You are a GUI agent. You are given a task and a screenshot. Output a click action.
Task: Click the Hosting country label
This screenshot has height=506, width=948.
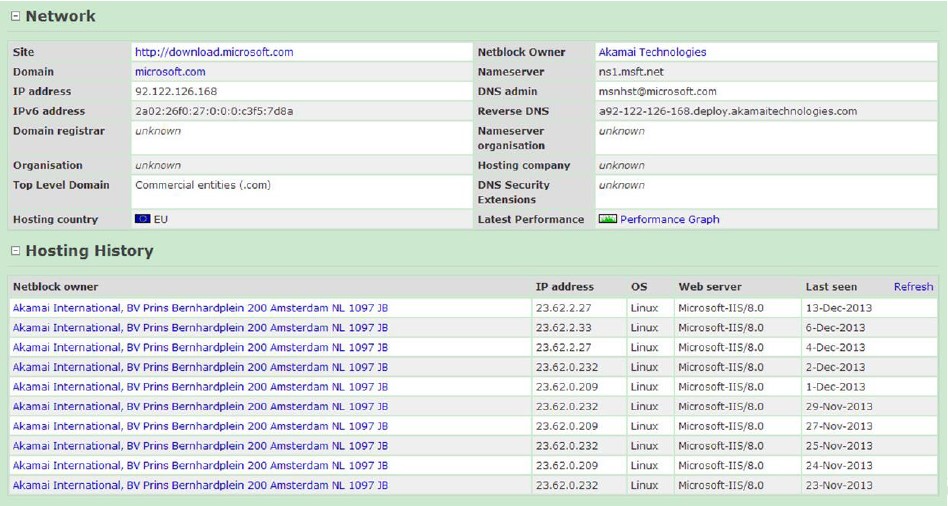(x=56, y=219)
